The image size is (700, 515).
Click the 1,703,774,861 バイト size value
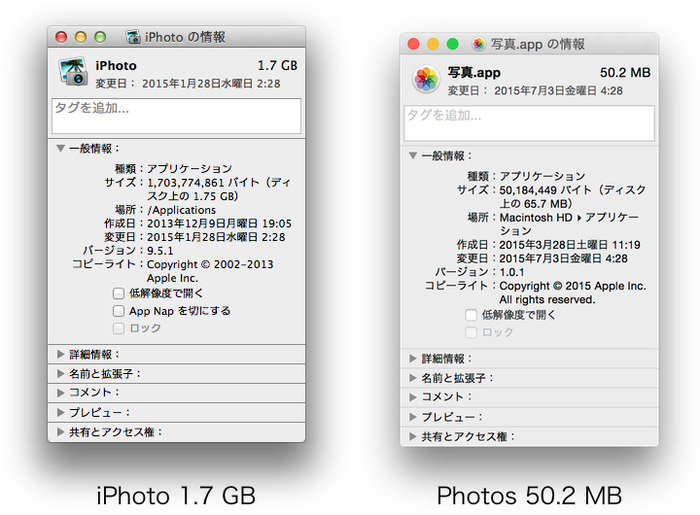[x=219, y=189]
